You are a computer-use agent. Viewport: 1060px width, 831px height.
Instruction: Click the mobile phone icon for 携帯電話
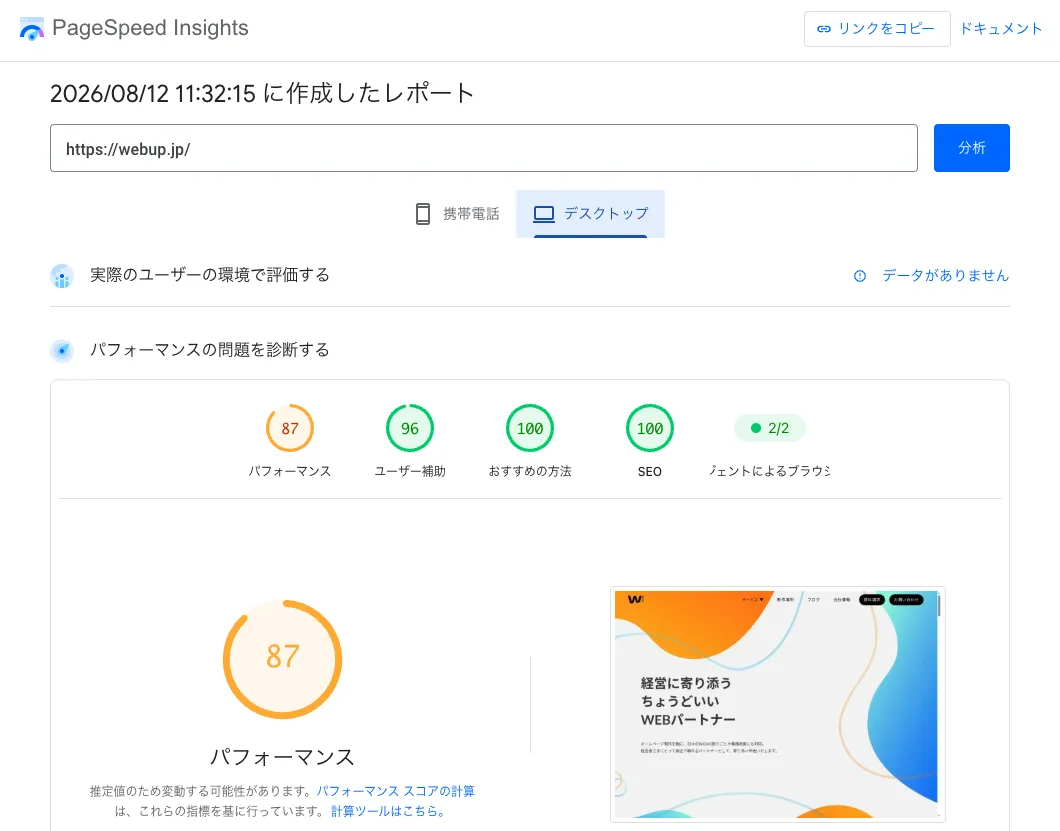point(423,214)
